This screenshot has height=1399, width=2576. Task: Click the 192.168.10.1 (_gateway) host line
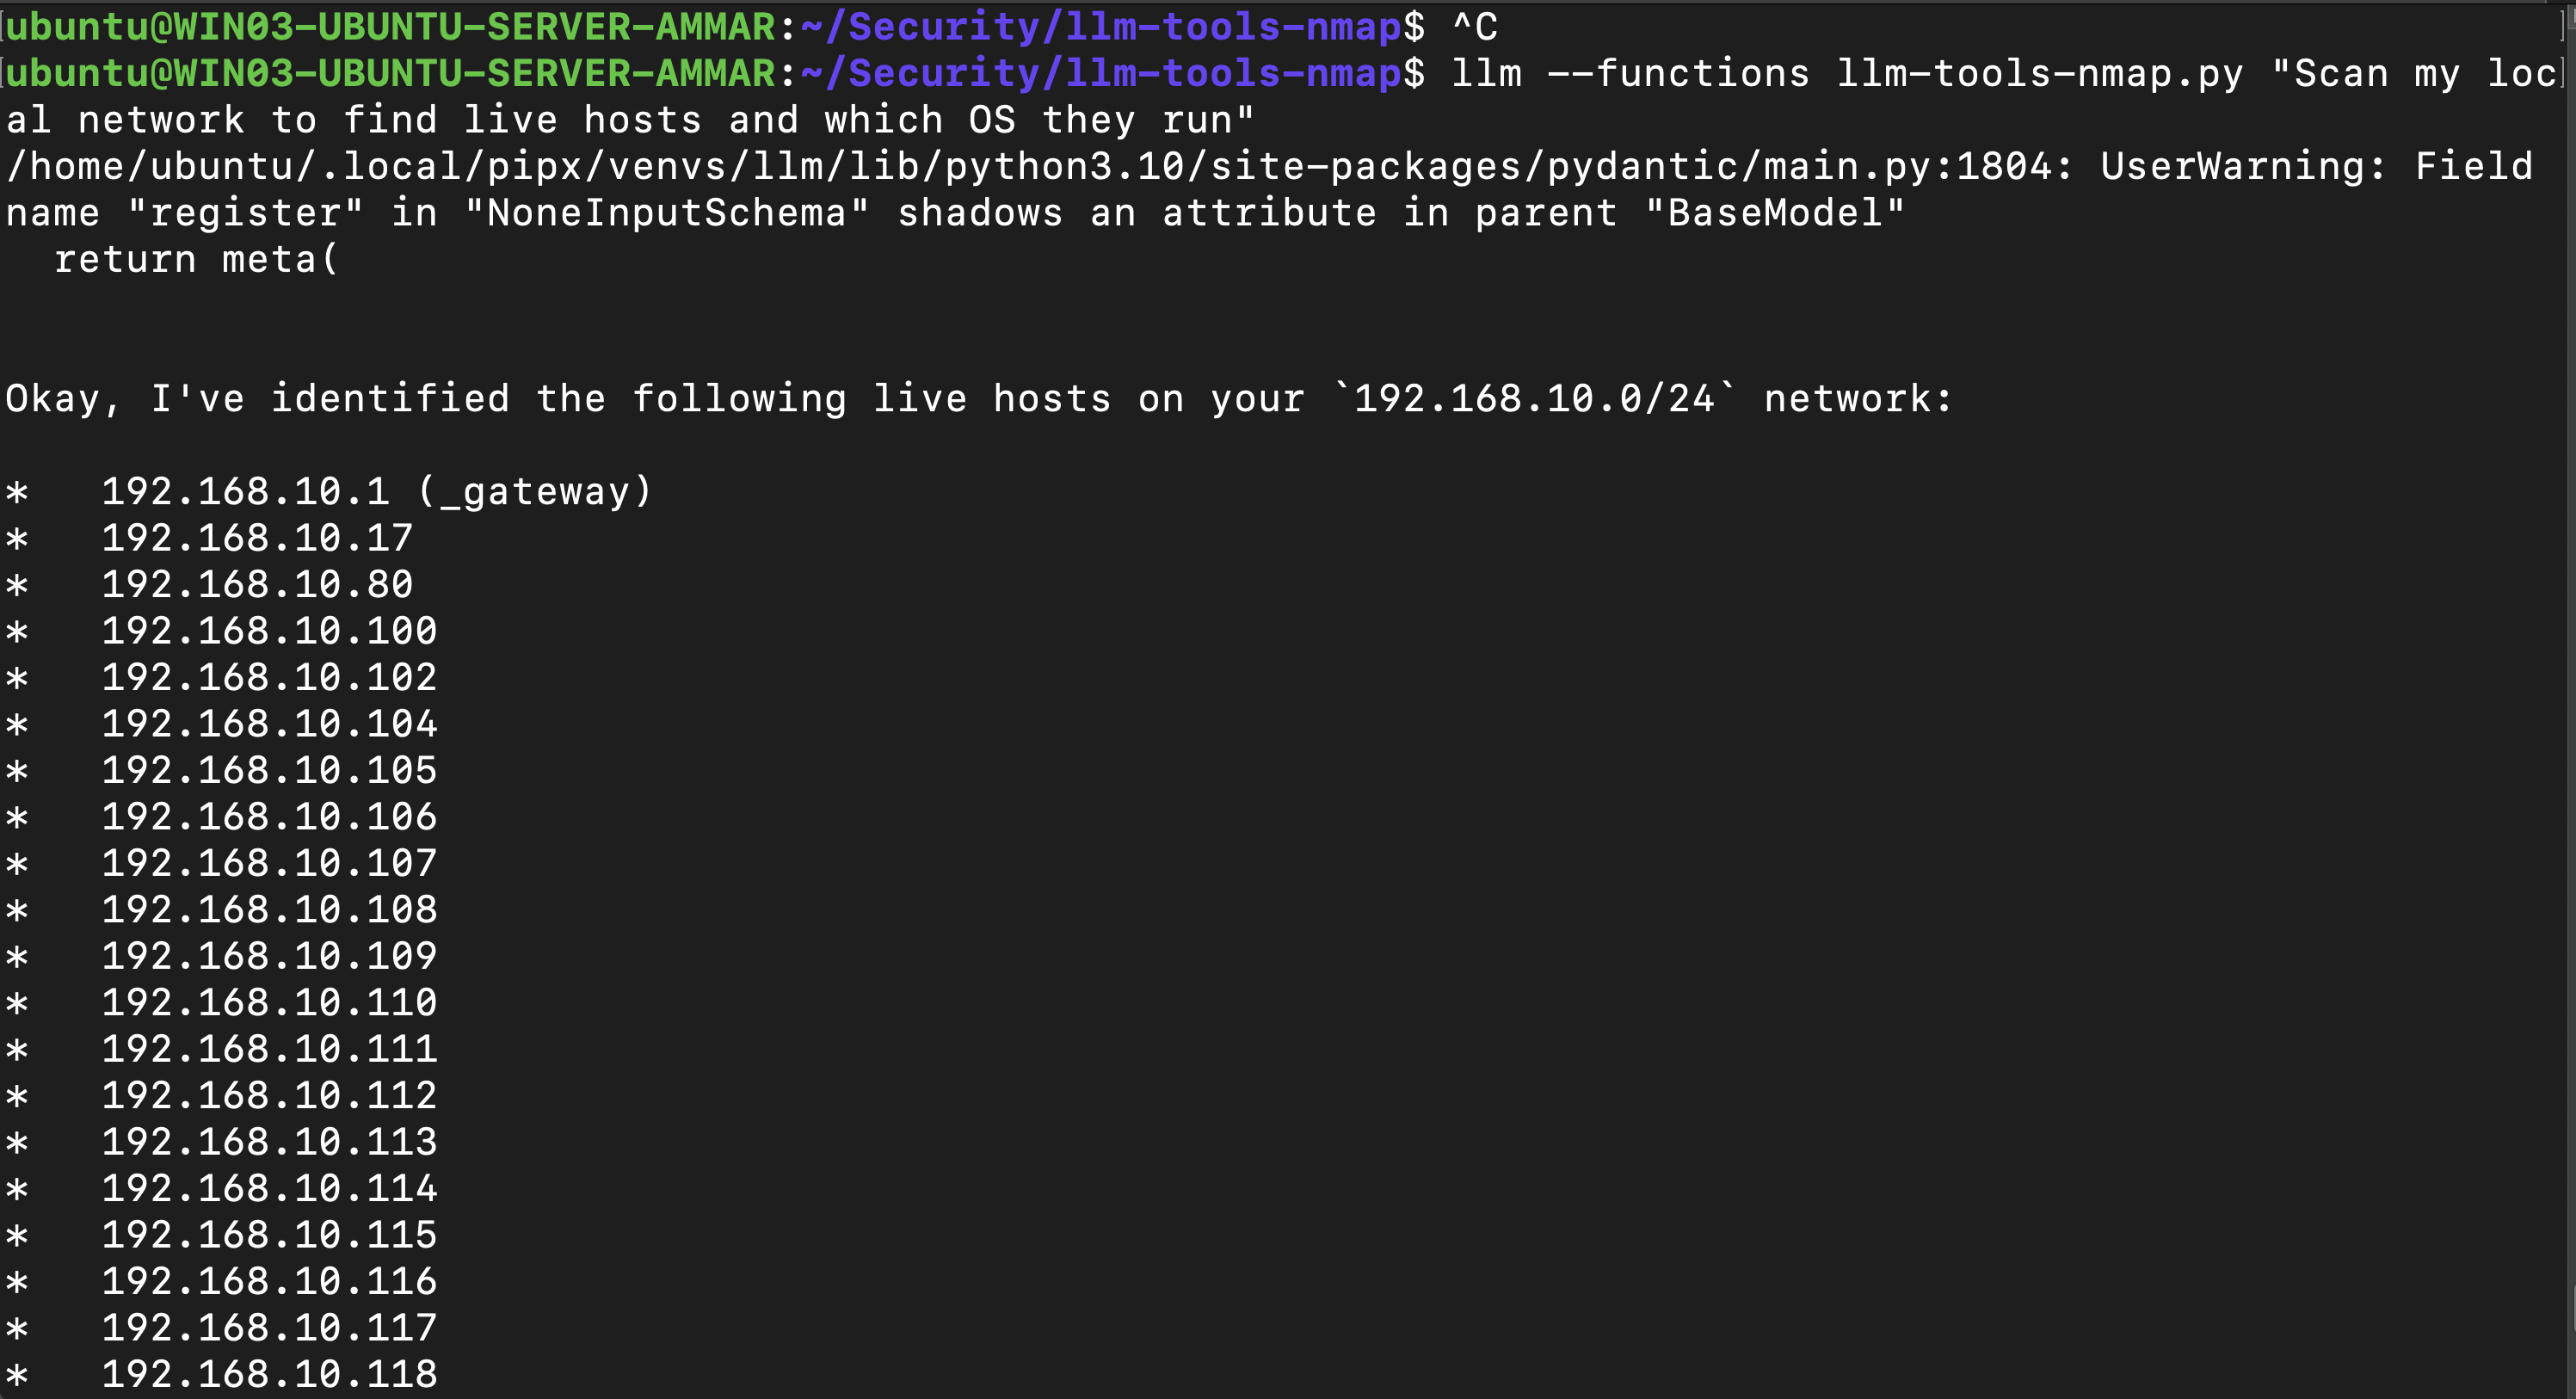point(377,491)
